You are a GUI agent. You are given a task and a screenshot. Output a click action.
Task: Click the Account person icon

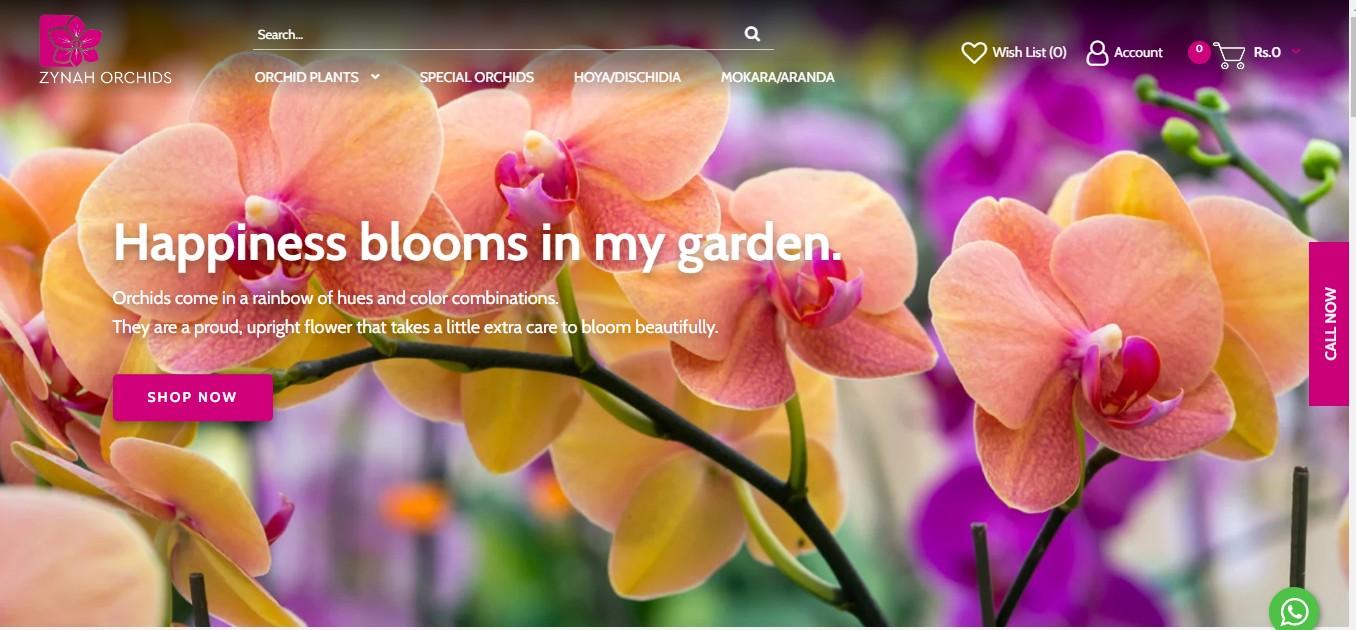coord(1097,52)
